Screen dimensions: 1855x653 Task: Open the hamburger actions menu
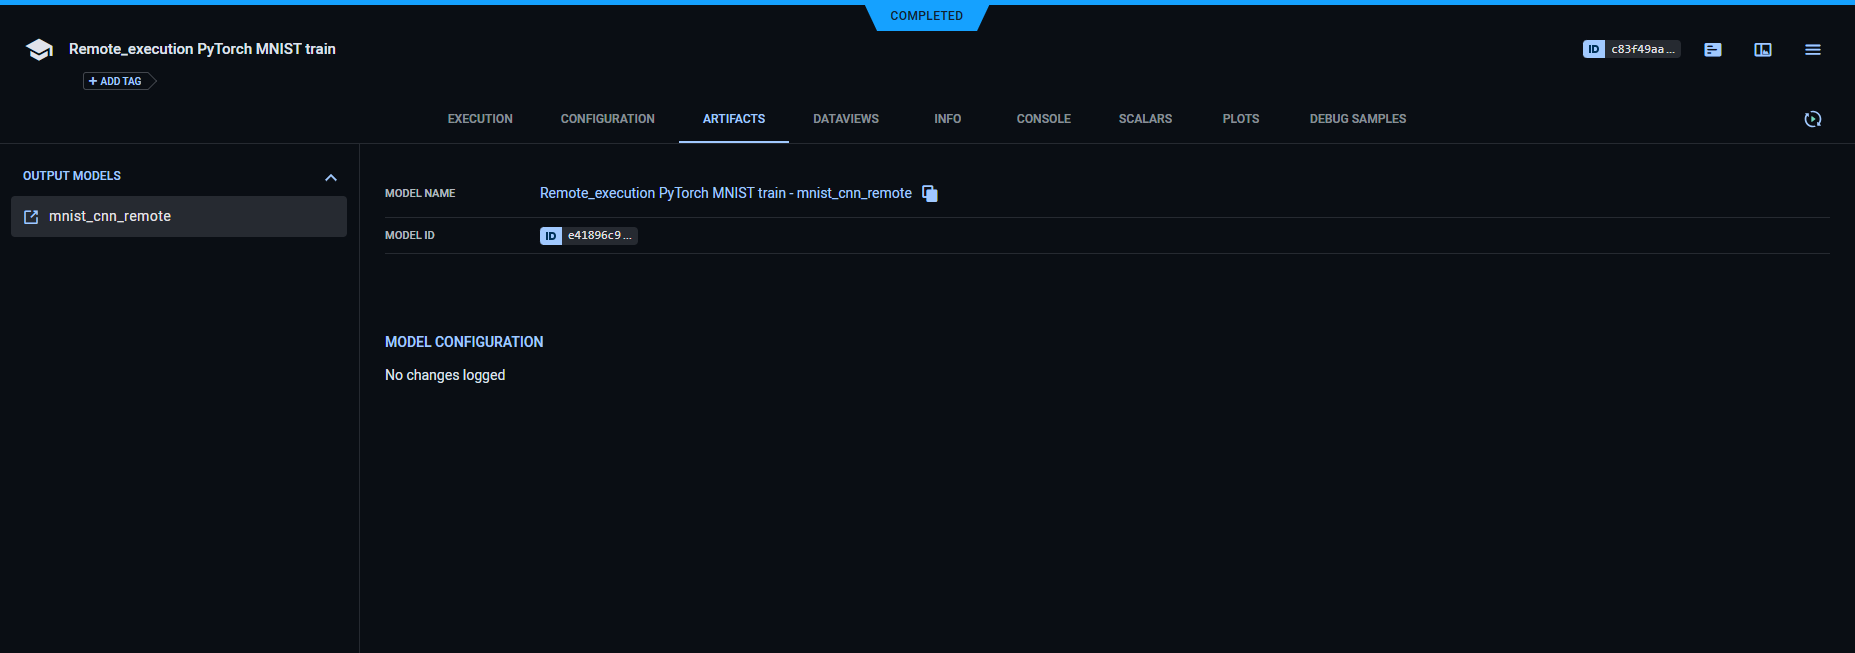click(1812, 50)
